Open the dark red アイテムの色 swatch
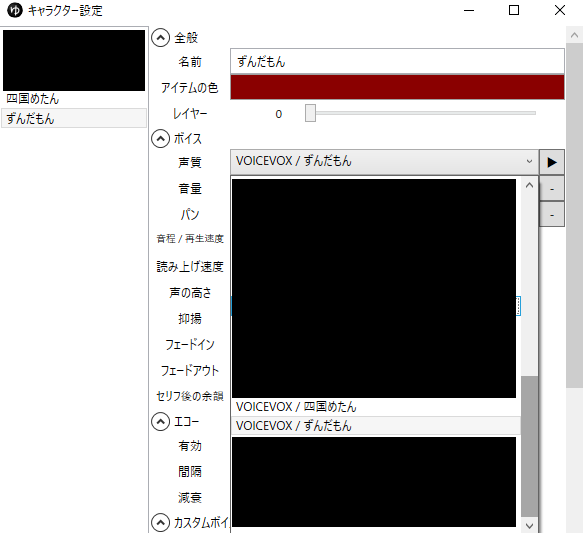Viewport: 583px width, 533px height. pos(397,87)
